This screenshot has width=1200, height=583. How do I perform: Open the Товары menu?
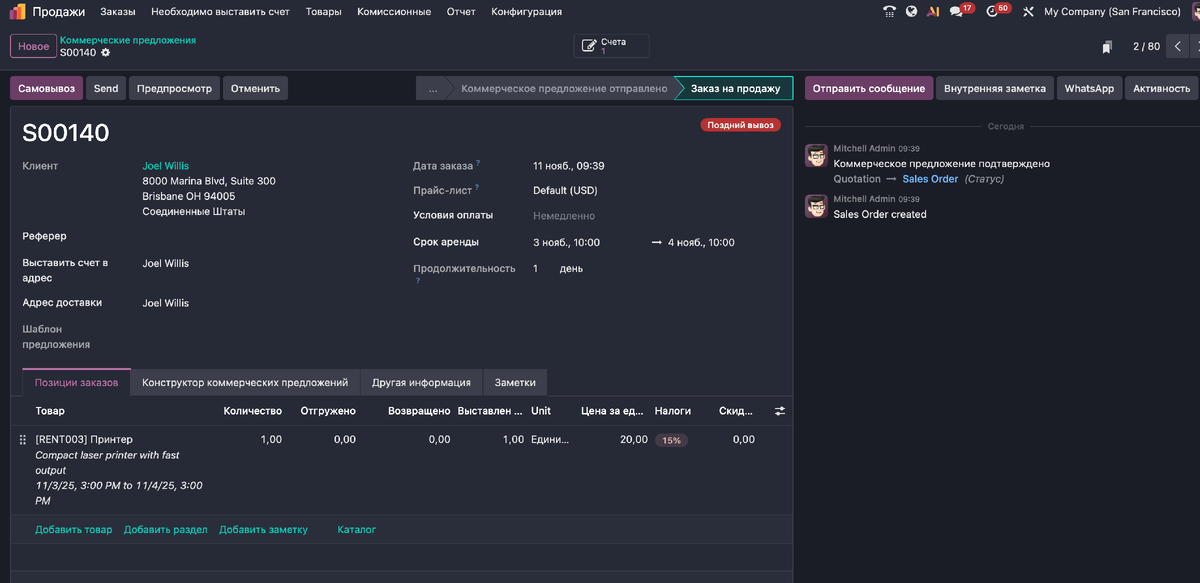323,12
